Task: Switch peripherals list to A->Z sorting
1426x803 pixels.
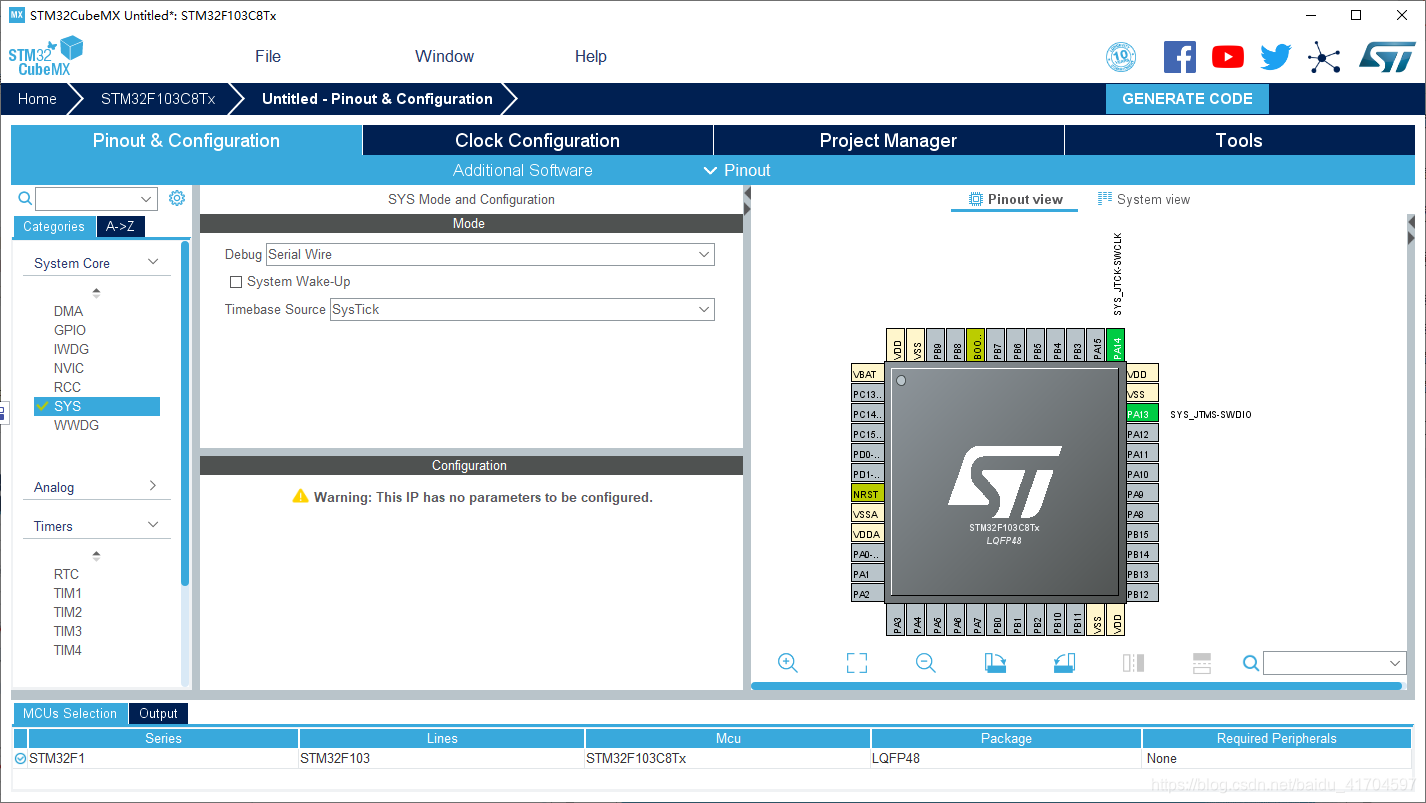Action: (120, 227)
